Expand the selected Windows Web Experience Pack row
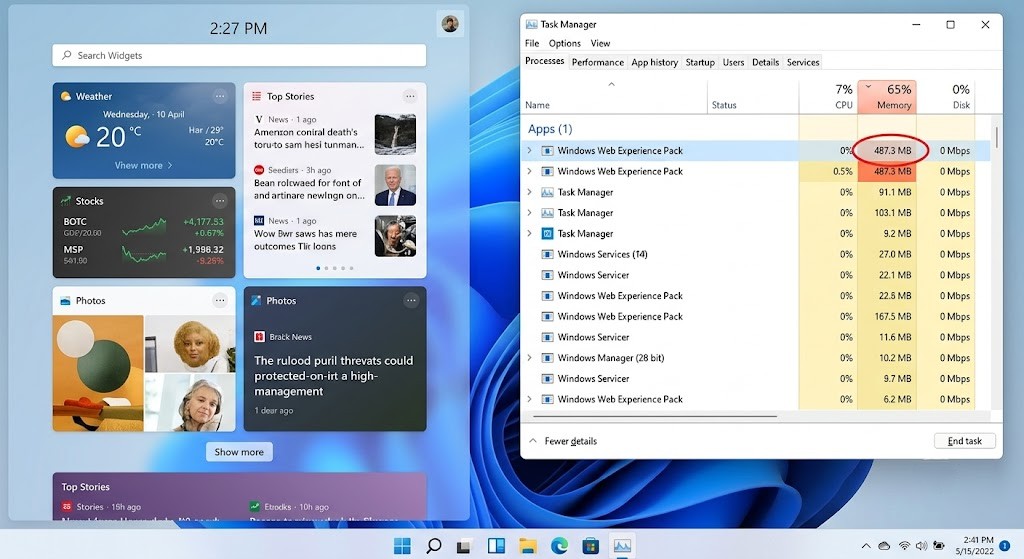The height and width of the screenshot is (559, 1024). [x=529, y=150]
